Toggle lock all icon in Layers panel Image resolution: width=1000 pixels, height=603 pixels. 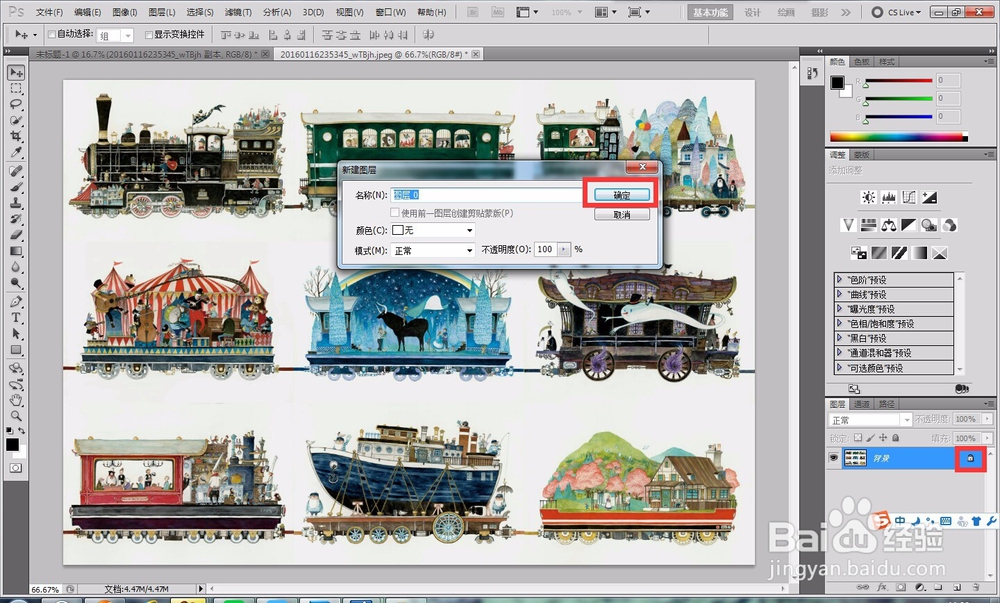895,438
